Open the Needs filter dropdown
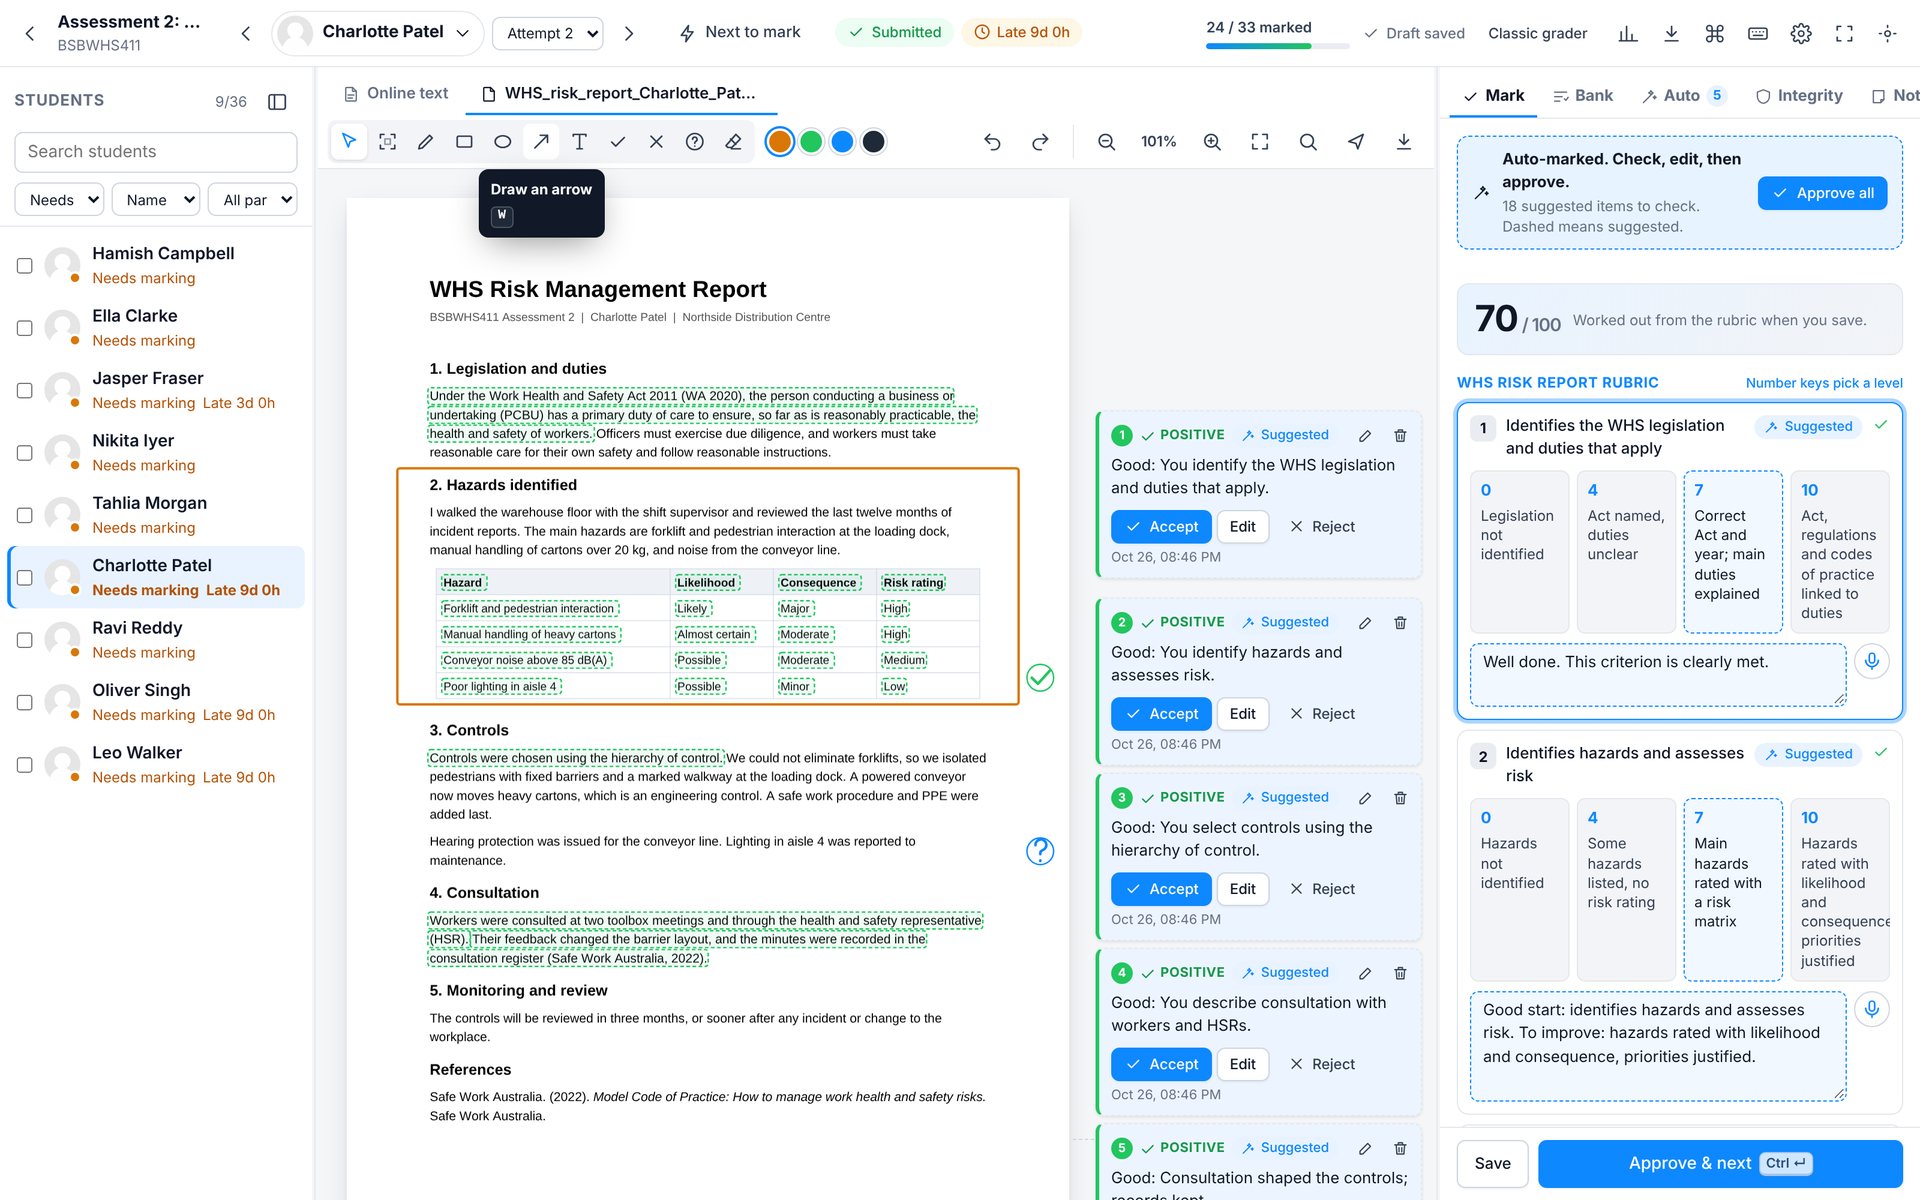The width and height of the screenshot is (1920, 1200). (x=59, y=200)
